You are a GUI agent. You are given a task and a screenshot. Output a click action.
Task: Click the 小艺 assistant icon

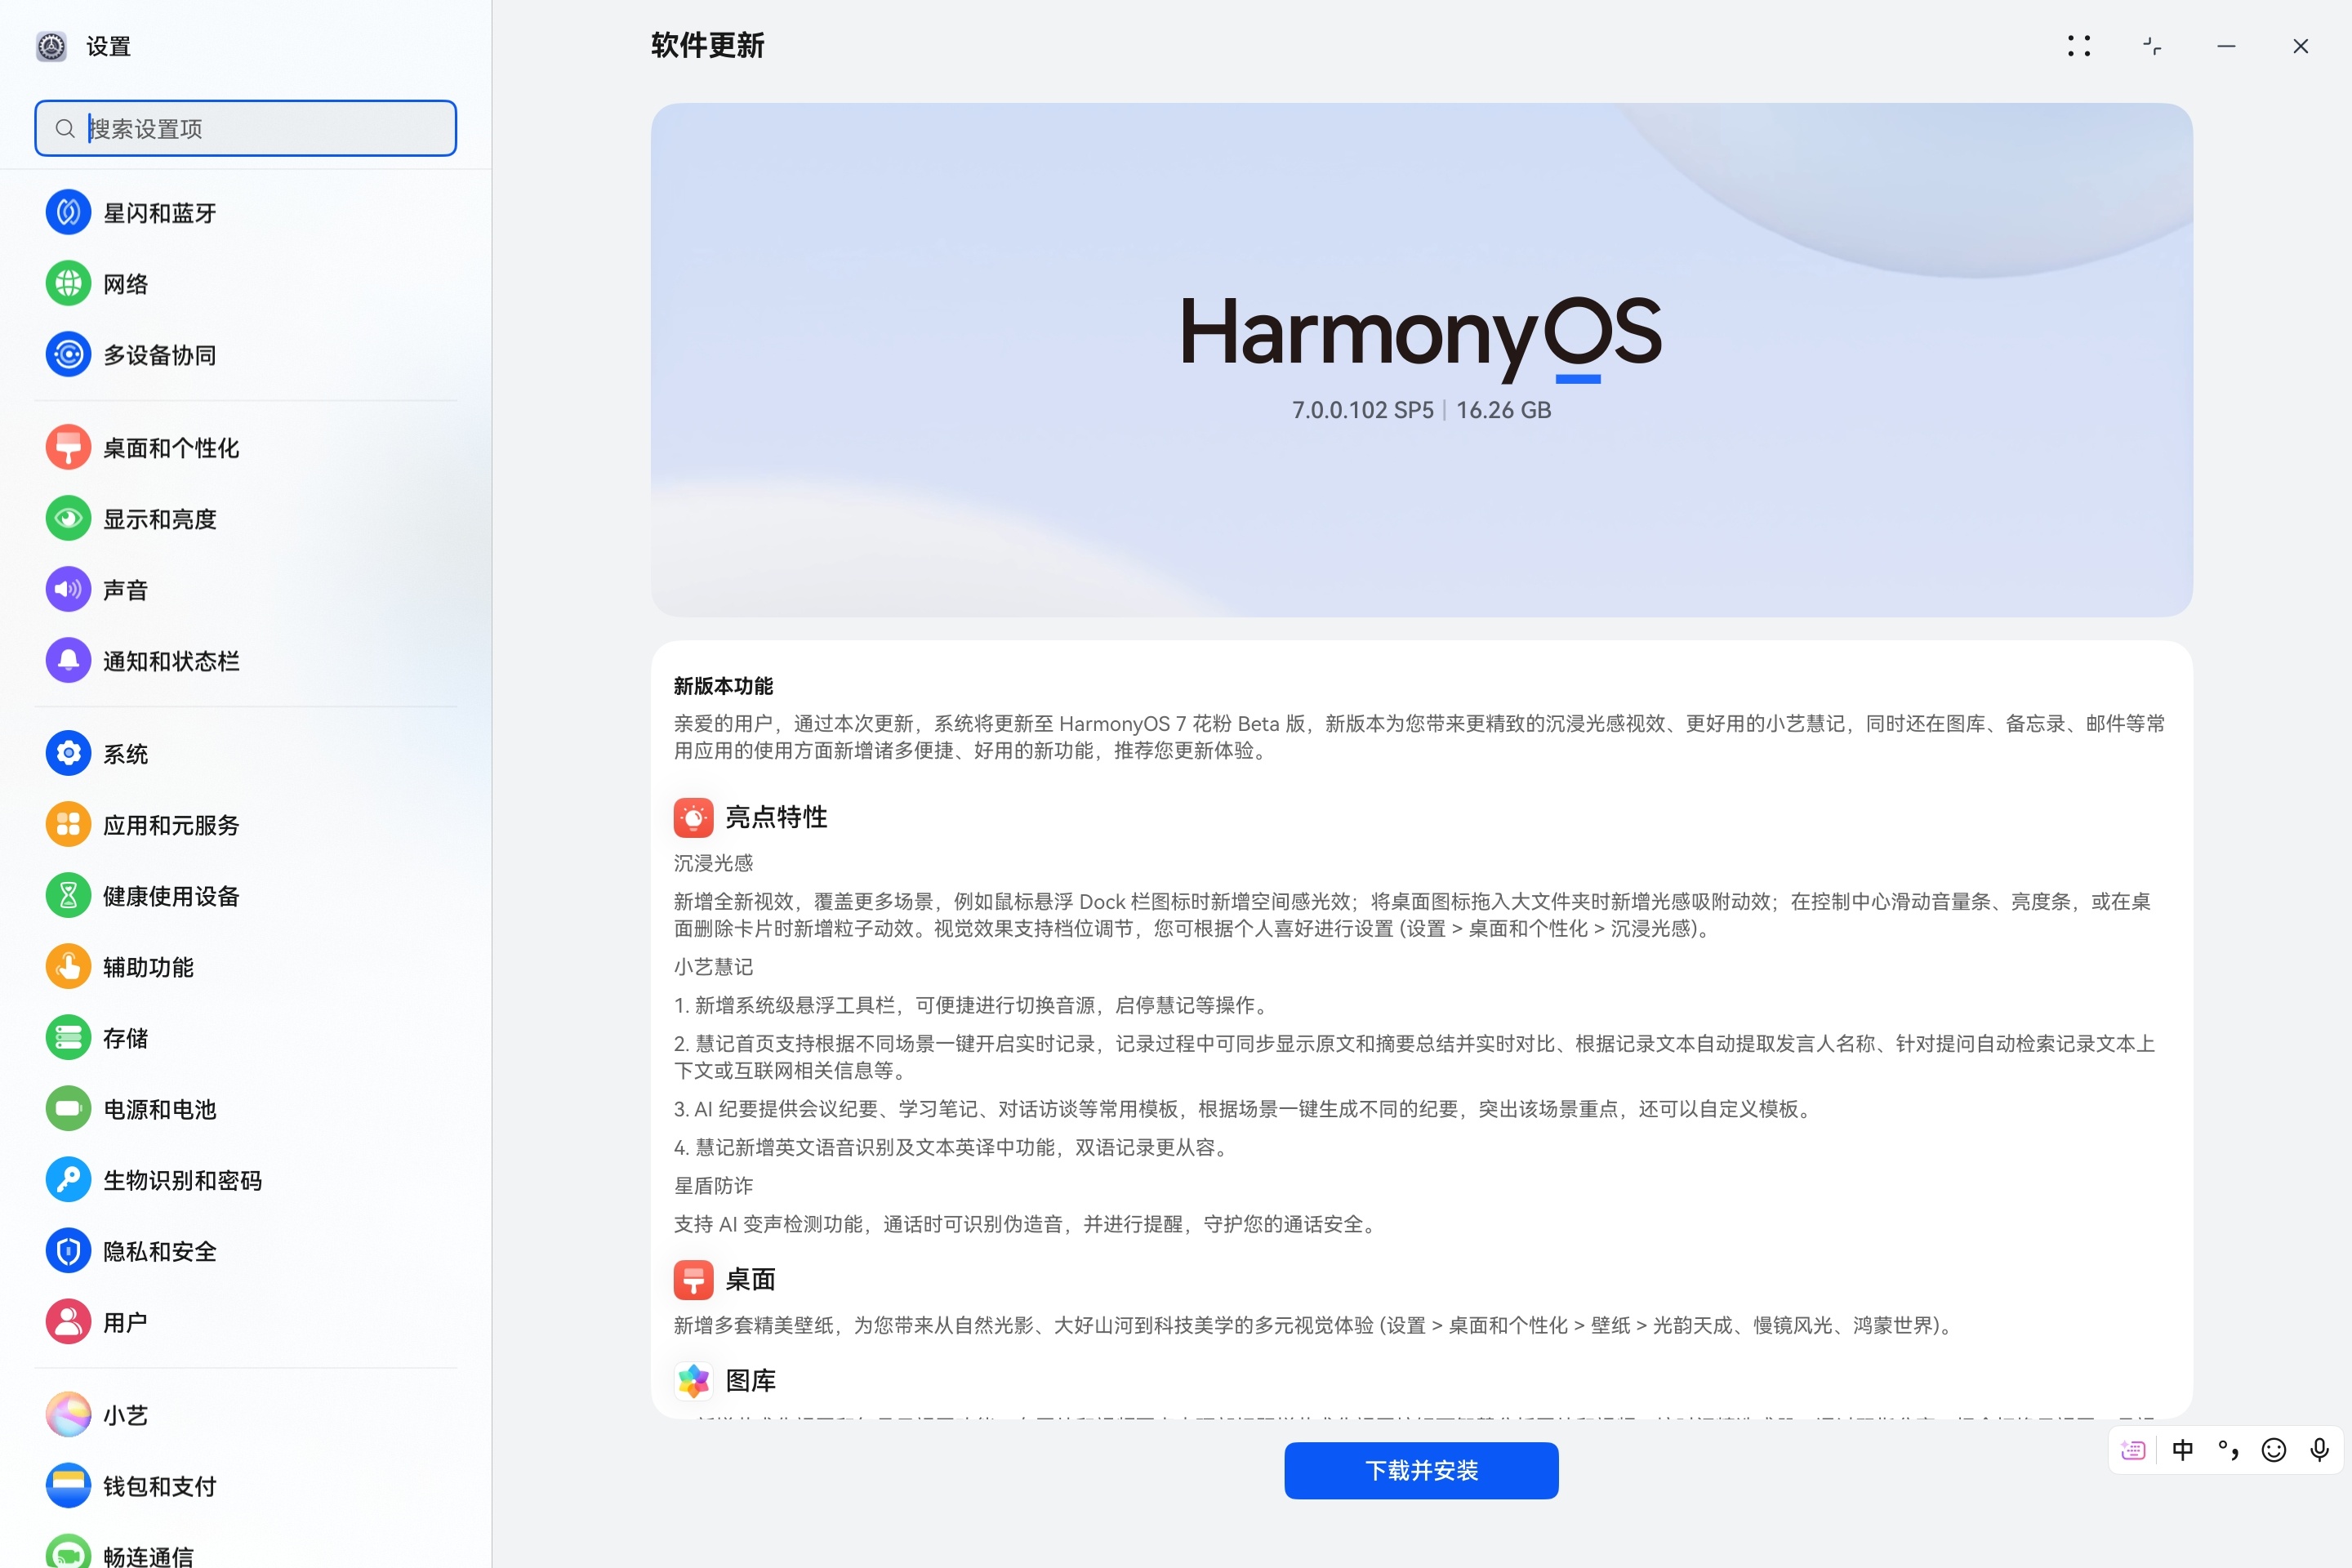(68, 1415)
